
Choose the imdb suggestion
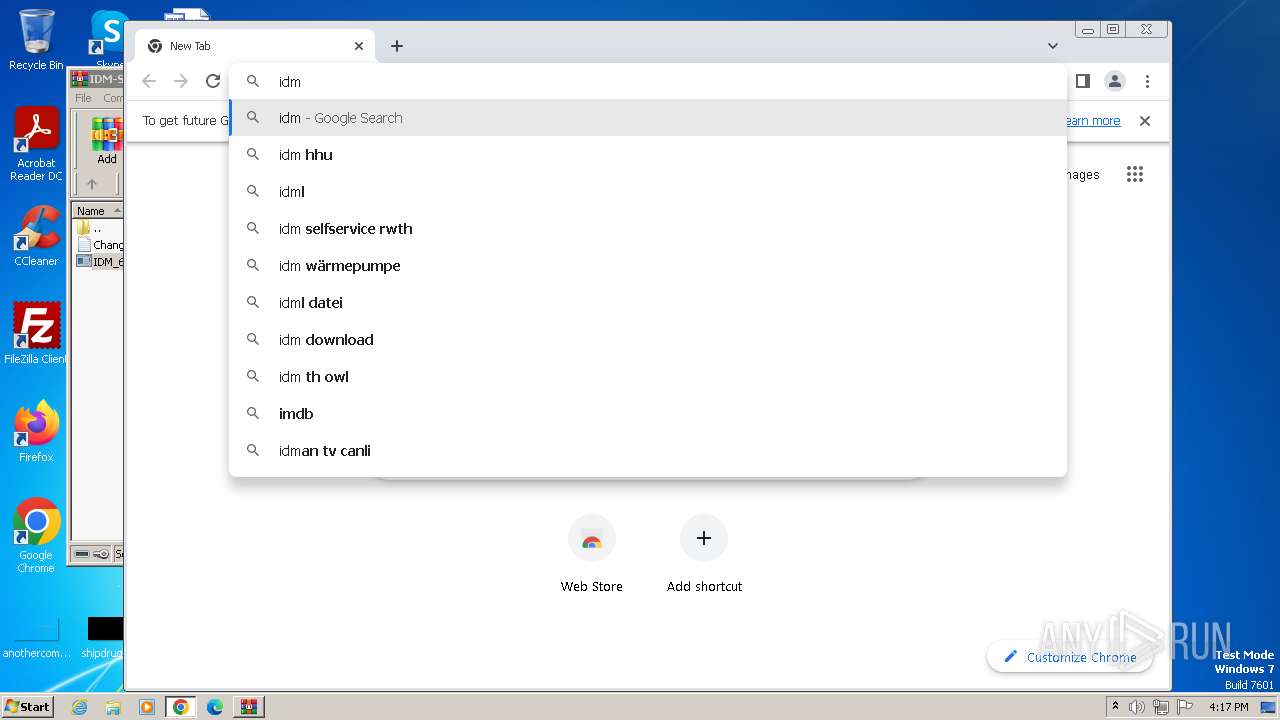(x=648, y=414)
